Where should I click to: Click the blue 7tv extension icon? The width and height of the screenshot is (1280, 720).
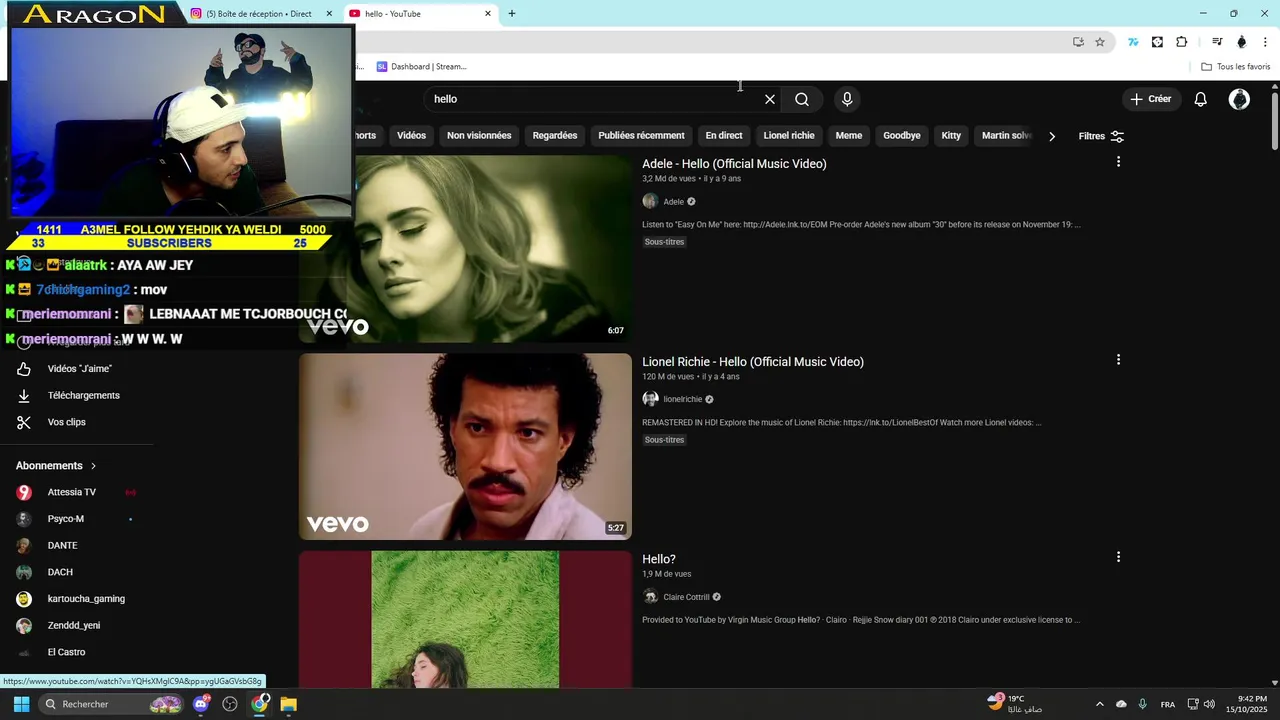(x=1133, y=42)
